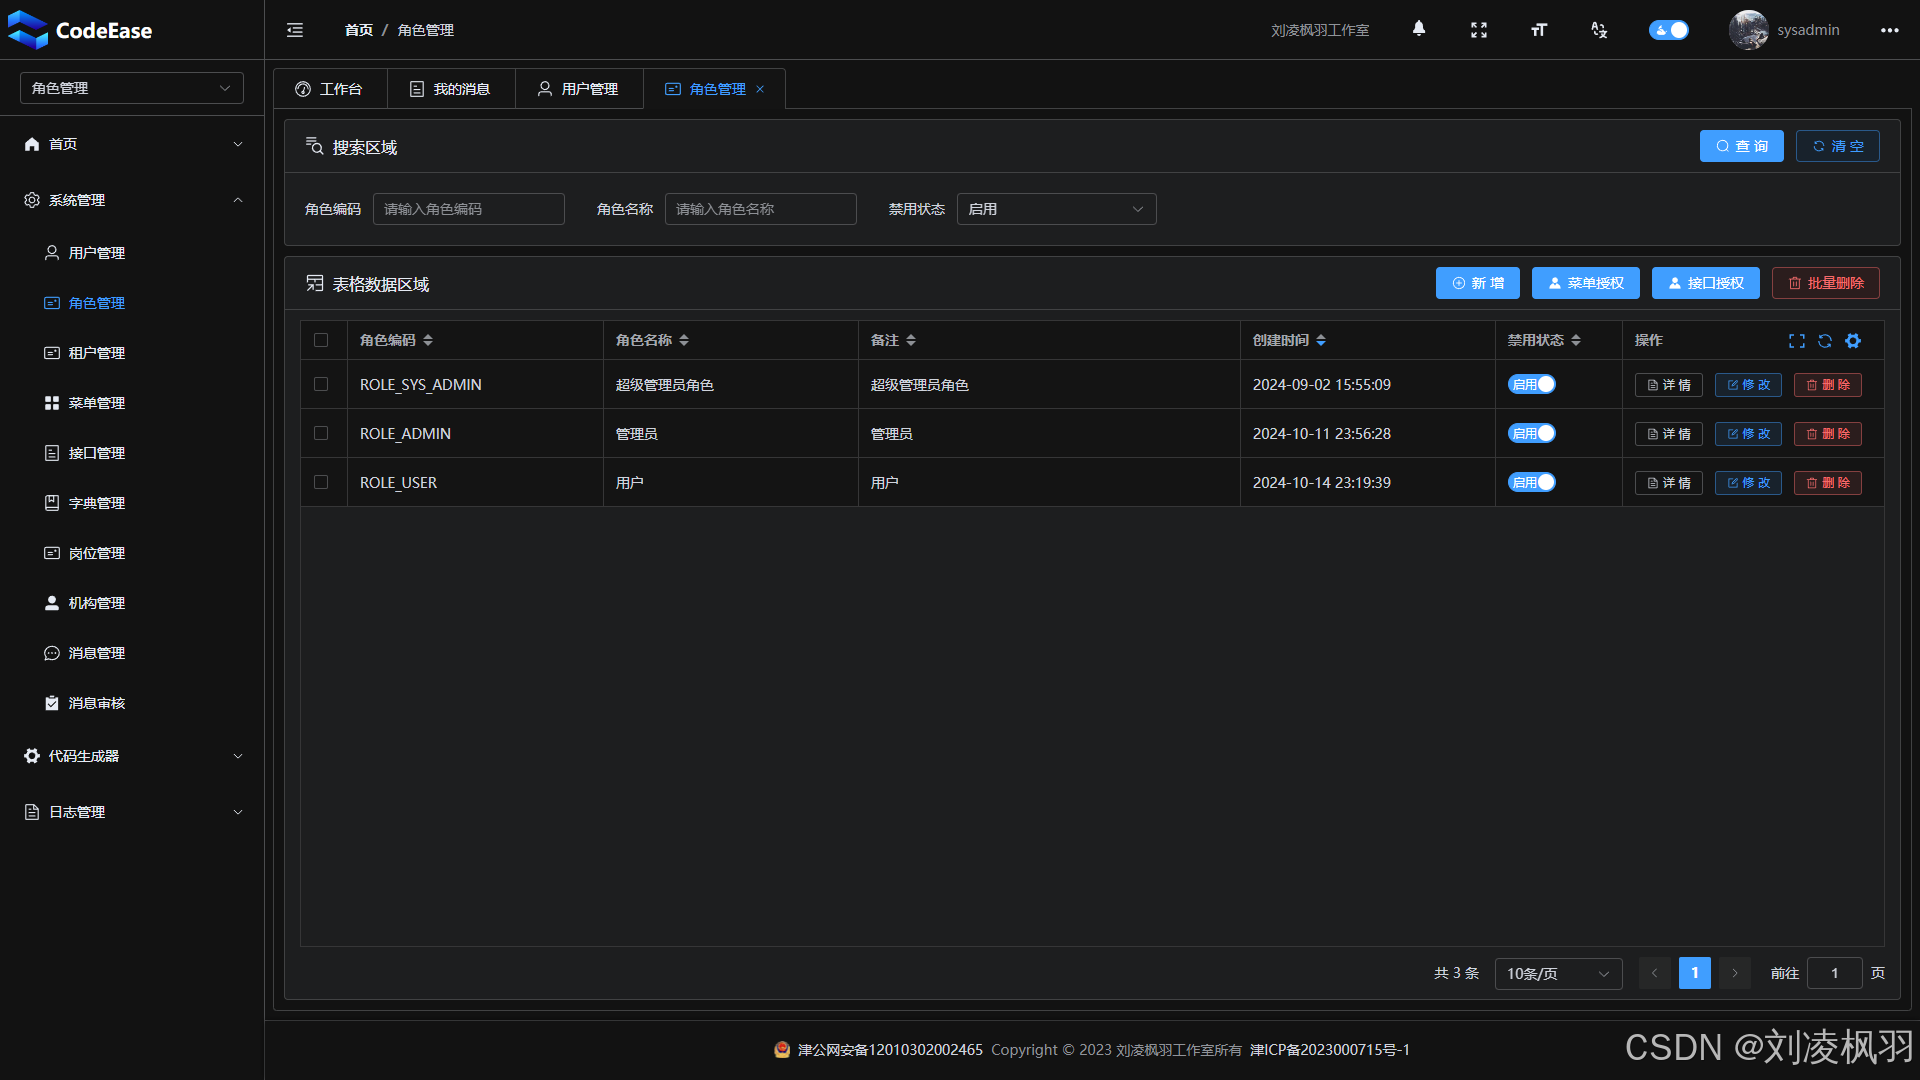
Task: Click the table fullscreen expand icon
Action: pos(1796,341)
